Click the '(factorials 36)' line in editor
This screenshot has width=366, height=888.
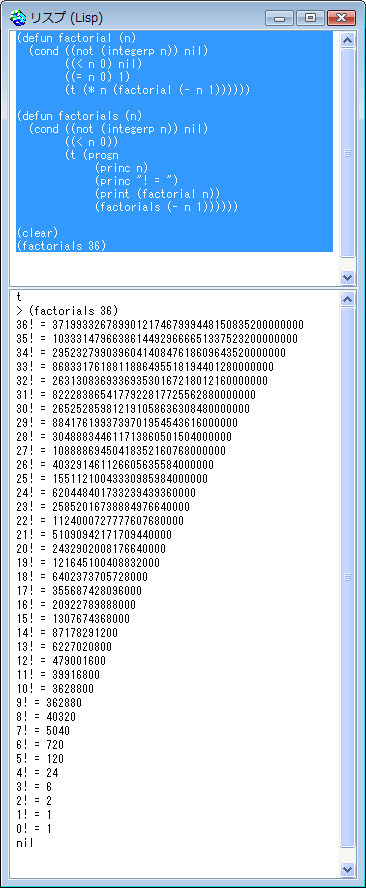point(61,246)
